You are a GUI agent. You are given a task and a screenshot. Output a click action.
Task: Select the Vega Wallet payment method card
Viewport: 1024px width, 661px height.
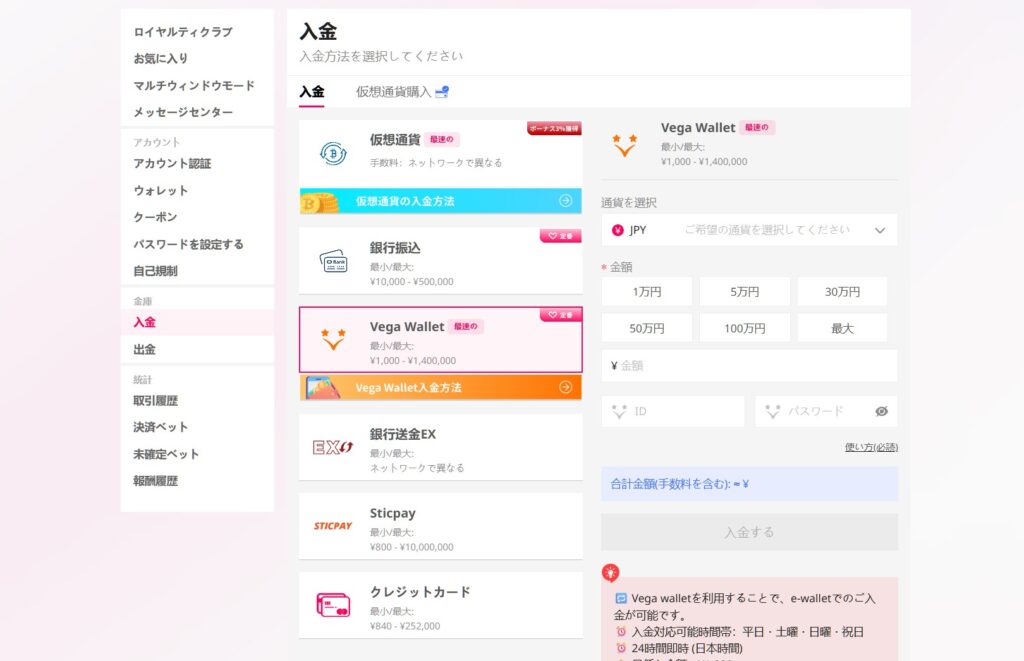coord(441,340)
